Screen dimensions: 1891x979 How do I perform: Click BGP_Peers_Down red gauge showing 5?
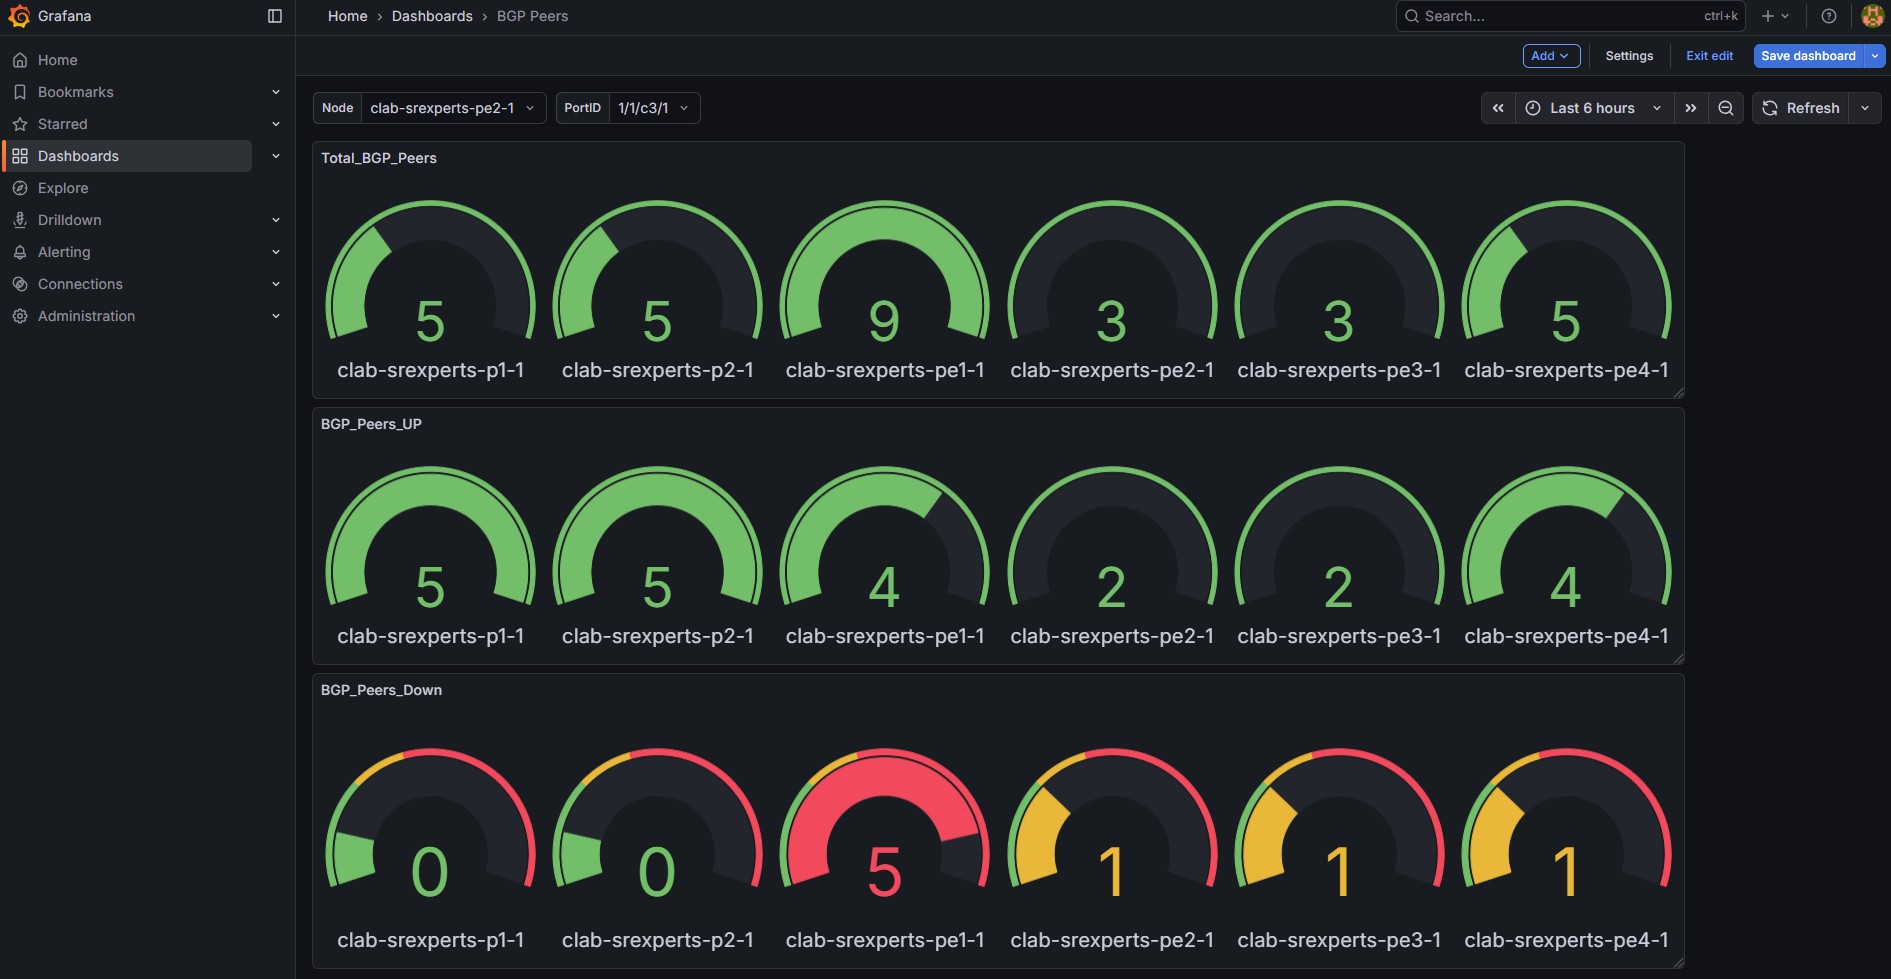coord(885,825)
